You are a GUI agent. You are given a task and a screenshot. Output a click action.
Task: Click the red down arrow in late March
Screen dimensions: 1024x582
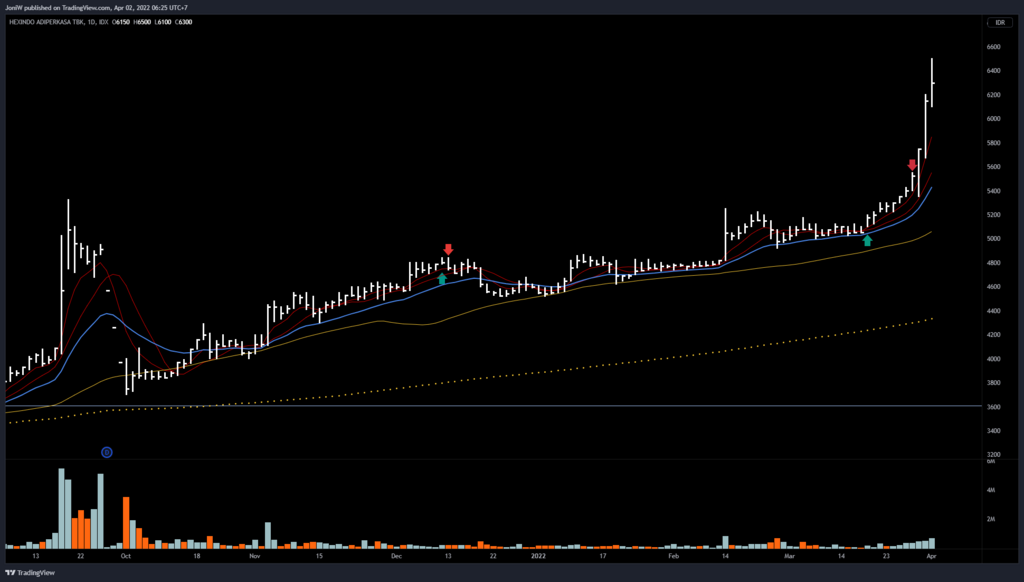click(912, 165)
